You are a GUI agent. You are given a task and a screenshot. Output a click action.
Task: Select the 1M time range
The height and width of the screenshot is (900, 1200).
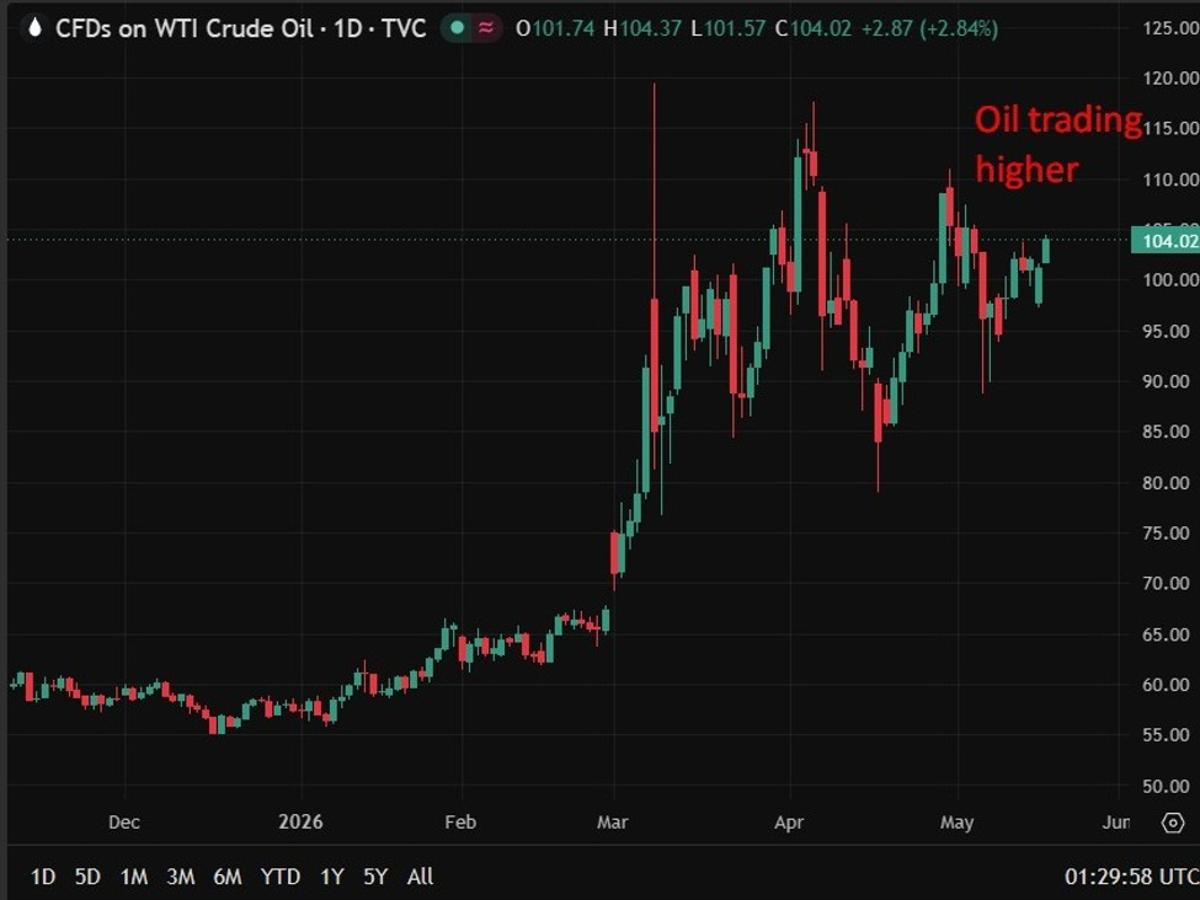134,877
